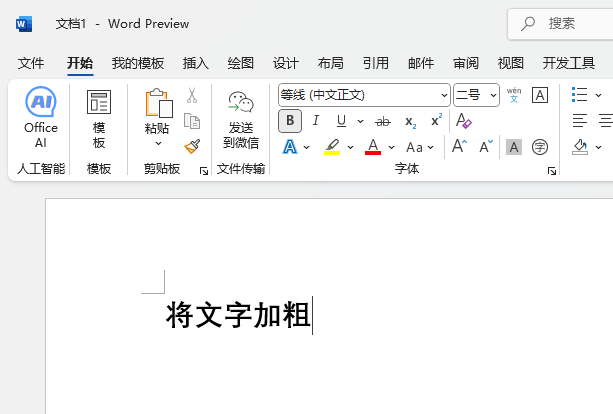
Task: Expand font color dropdown arrow
Action: click(391, 147)
